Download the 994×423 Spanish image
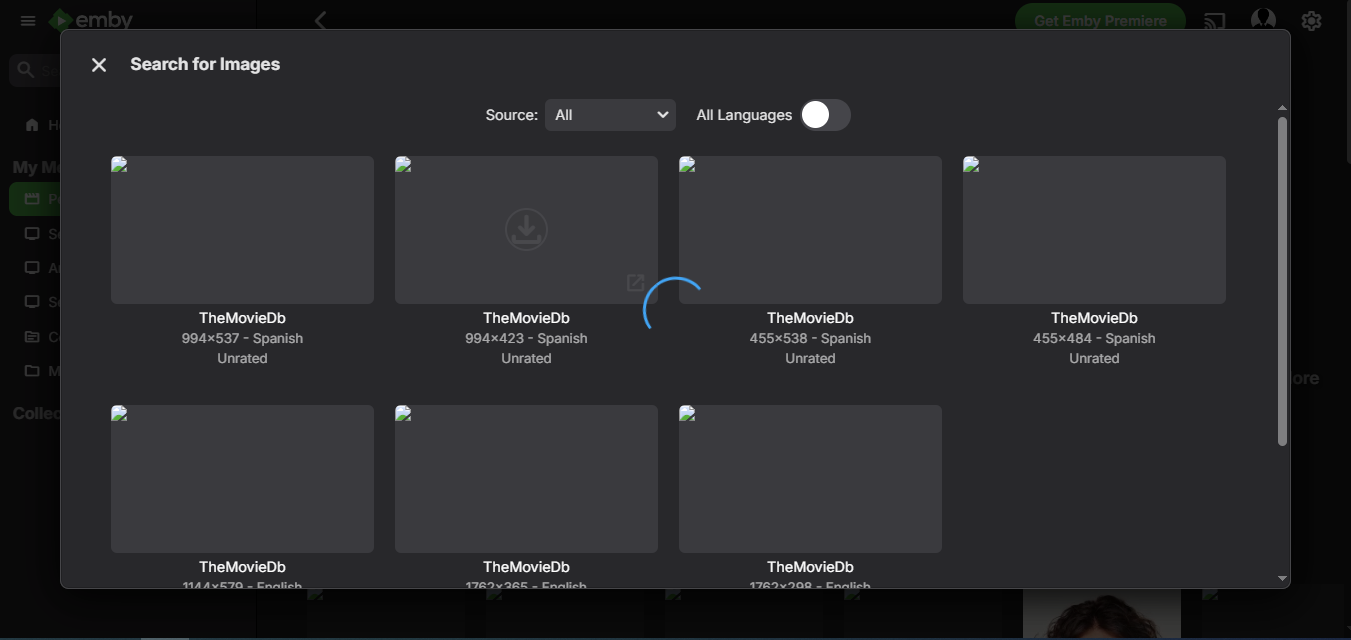The width and height of the screenshot is (1351, 640). 526,229
